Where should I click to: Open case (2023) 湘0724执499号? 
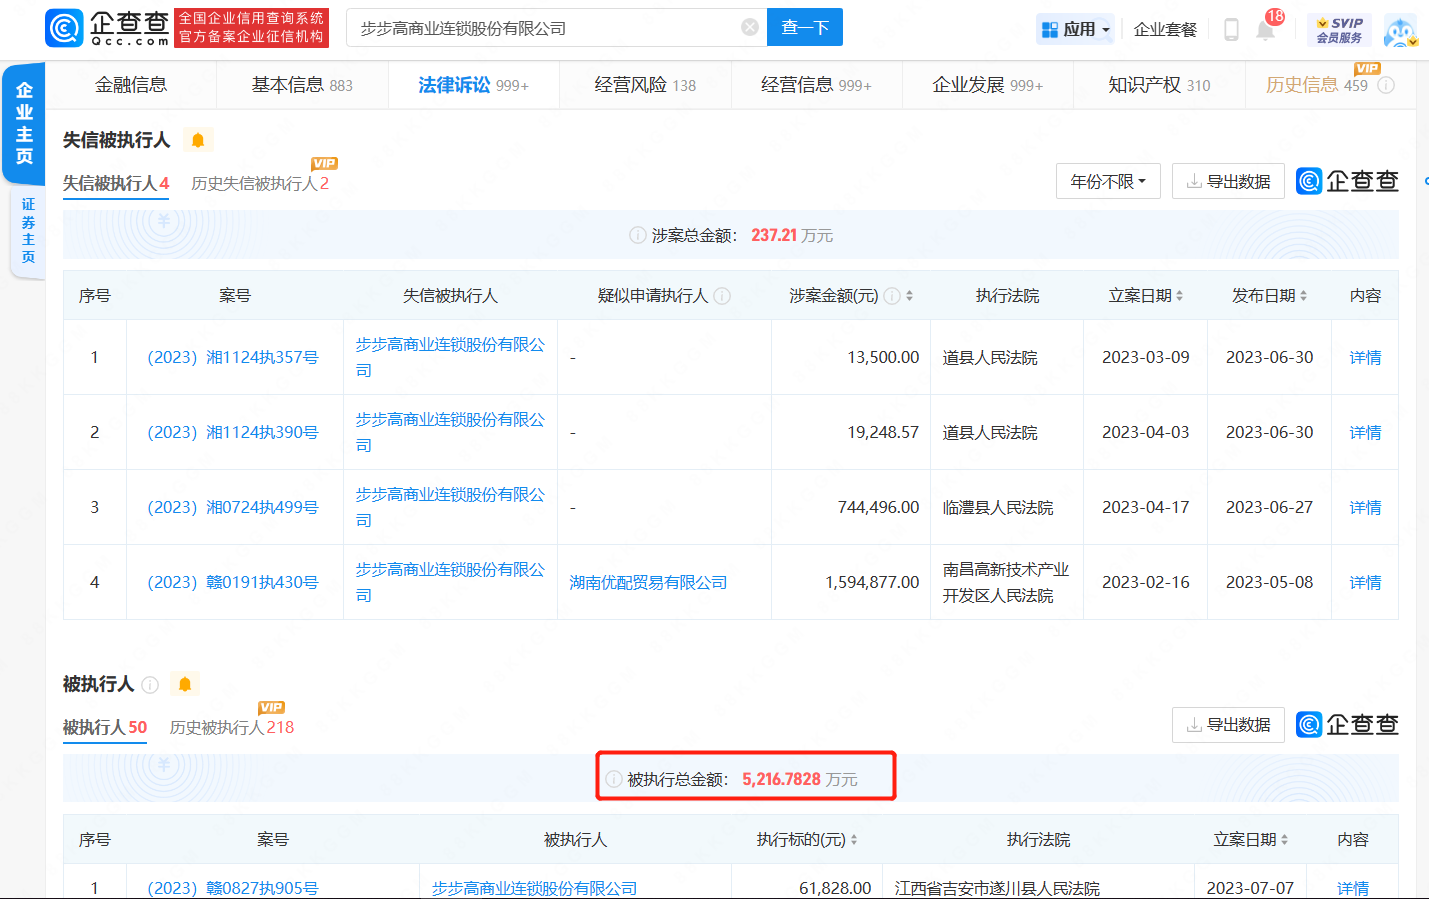(233, 507)
